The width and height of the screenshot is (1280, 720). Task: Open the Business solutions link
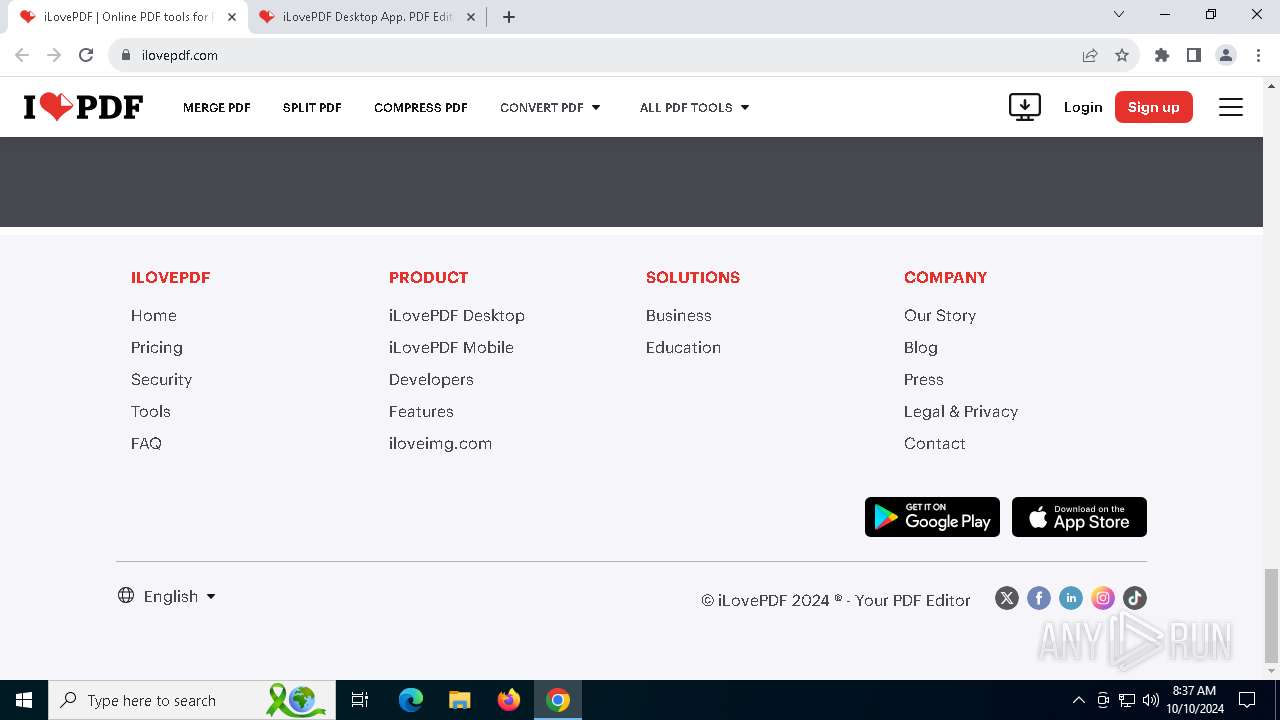coord(679,315)
